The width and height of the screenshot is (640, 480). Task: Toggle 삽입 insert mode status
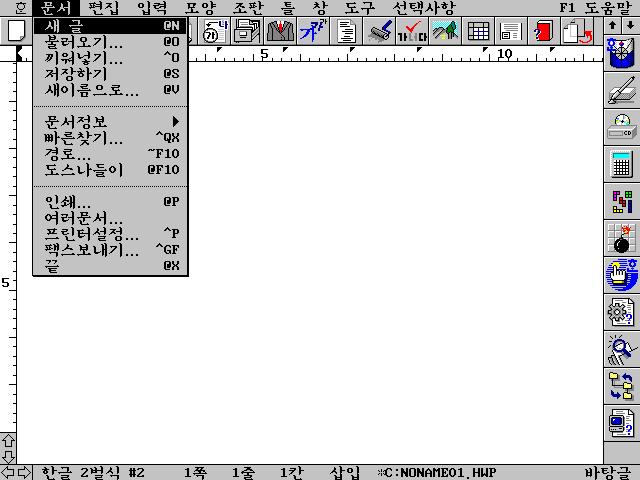point(344,473)
